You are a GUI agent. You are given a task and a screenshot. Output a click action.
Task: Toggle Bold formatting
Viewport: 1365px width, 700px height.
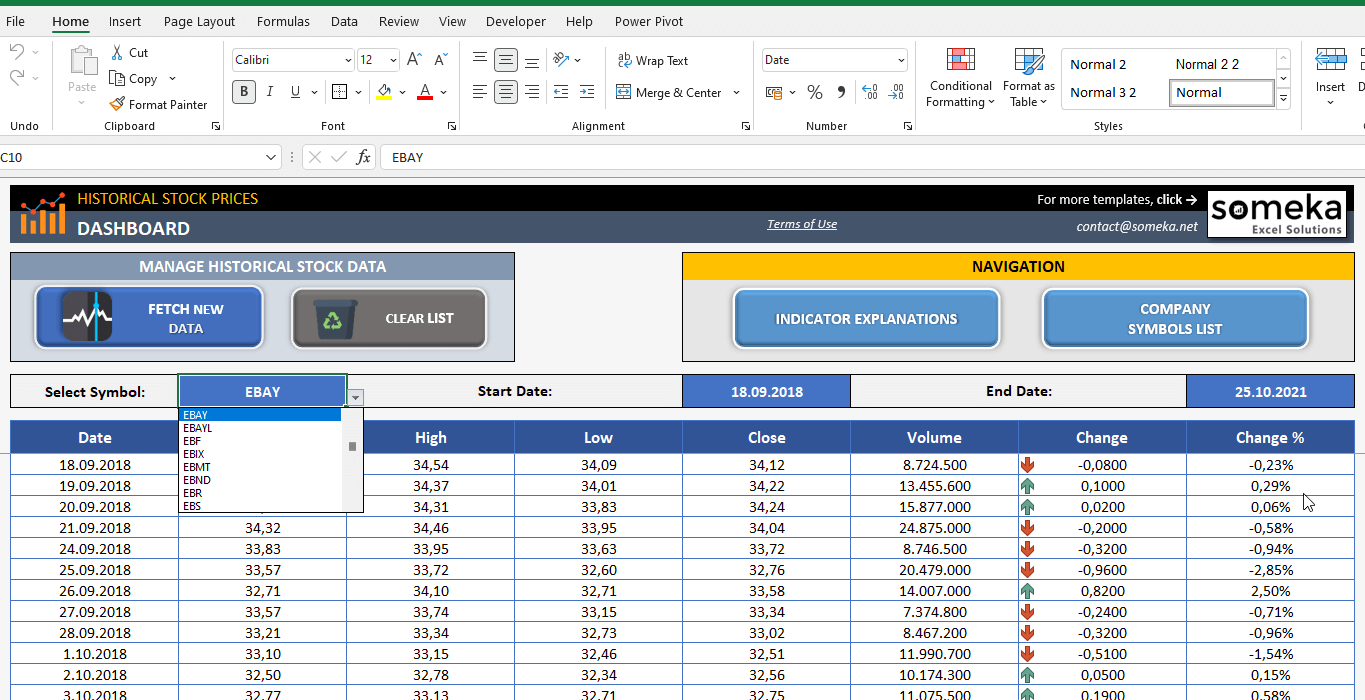tap(244, 92)
